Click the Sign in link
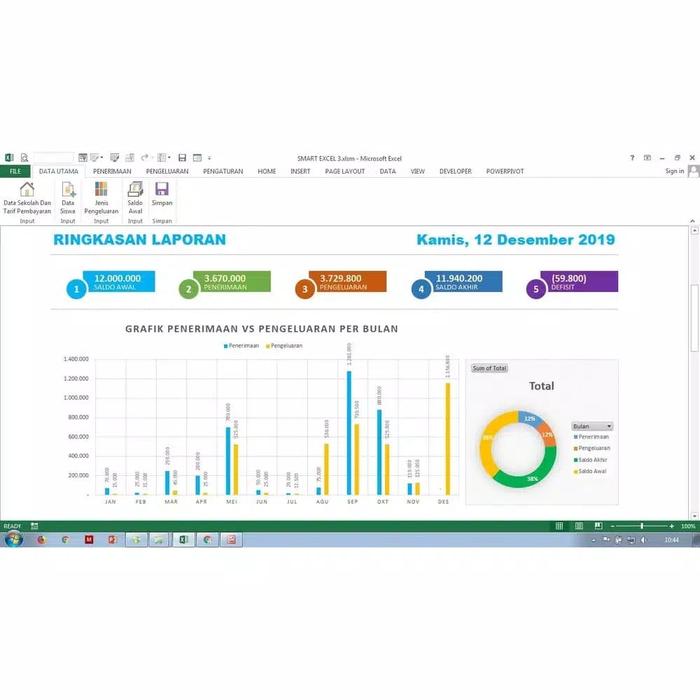This screenshot has width=700, height=700. click(x=674, y=171)
